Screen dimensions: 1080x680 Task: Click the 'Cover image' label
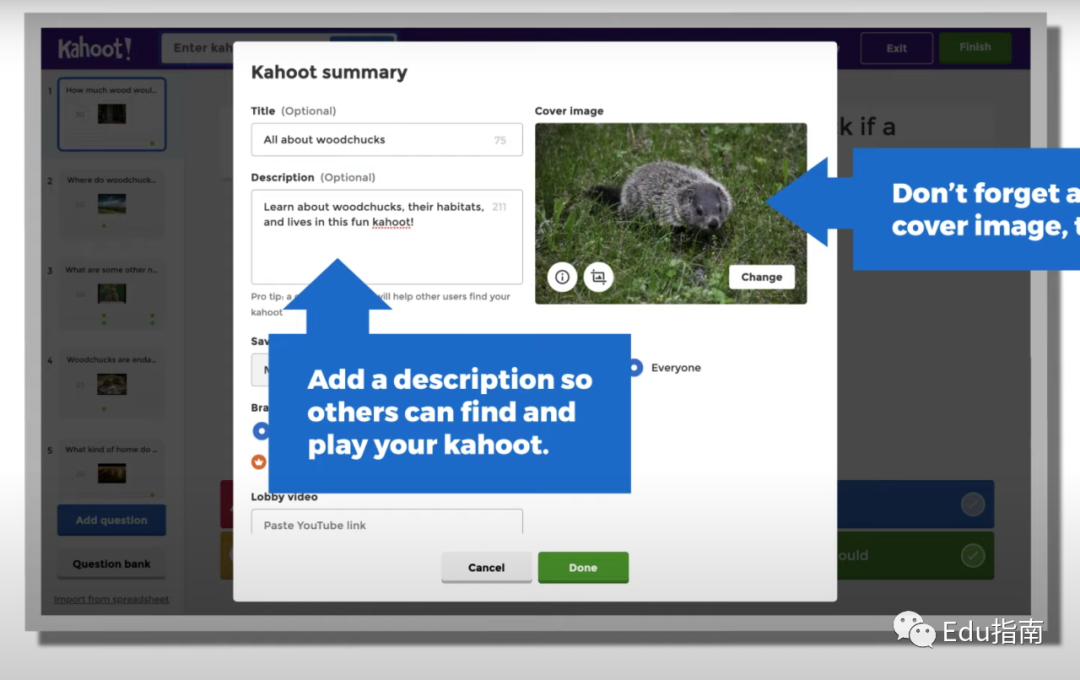click(569, 111)
